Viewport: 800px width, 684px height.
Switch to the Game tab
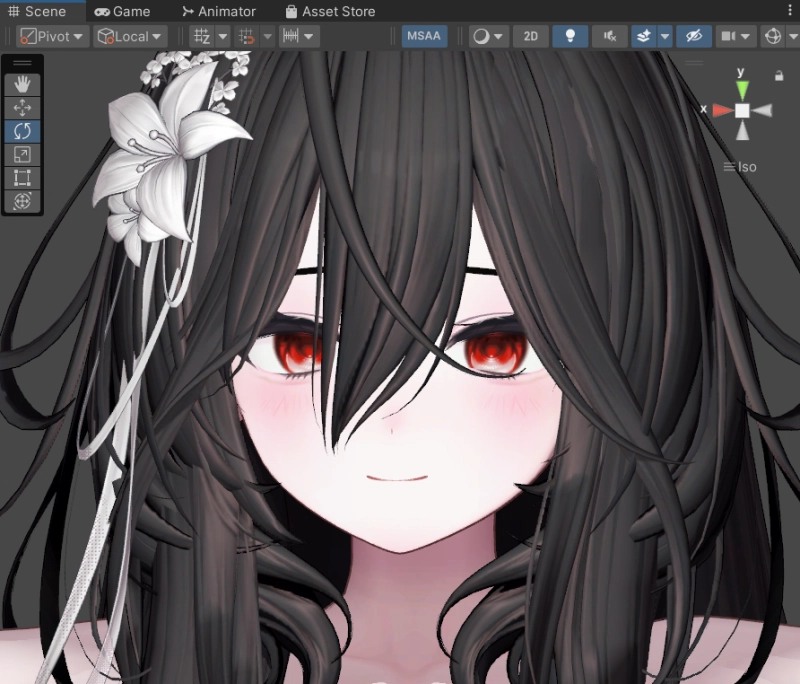click(x=122, y=11)
